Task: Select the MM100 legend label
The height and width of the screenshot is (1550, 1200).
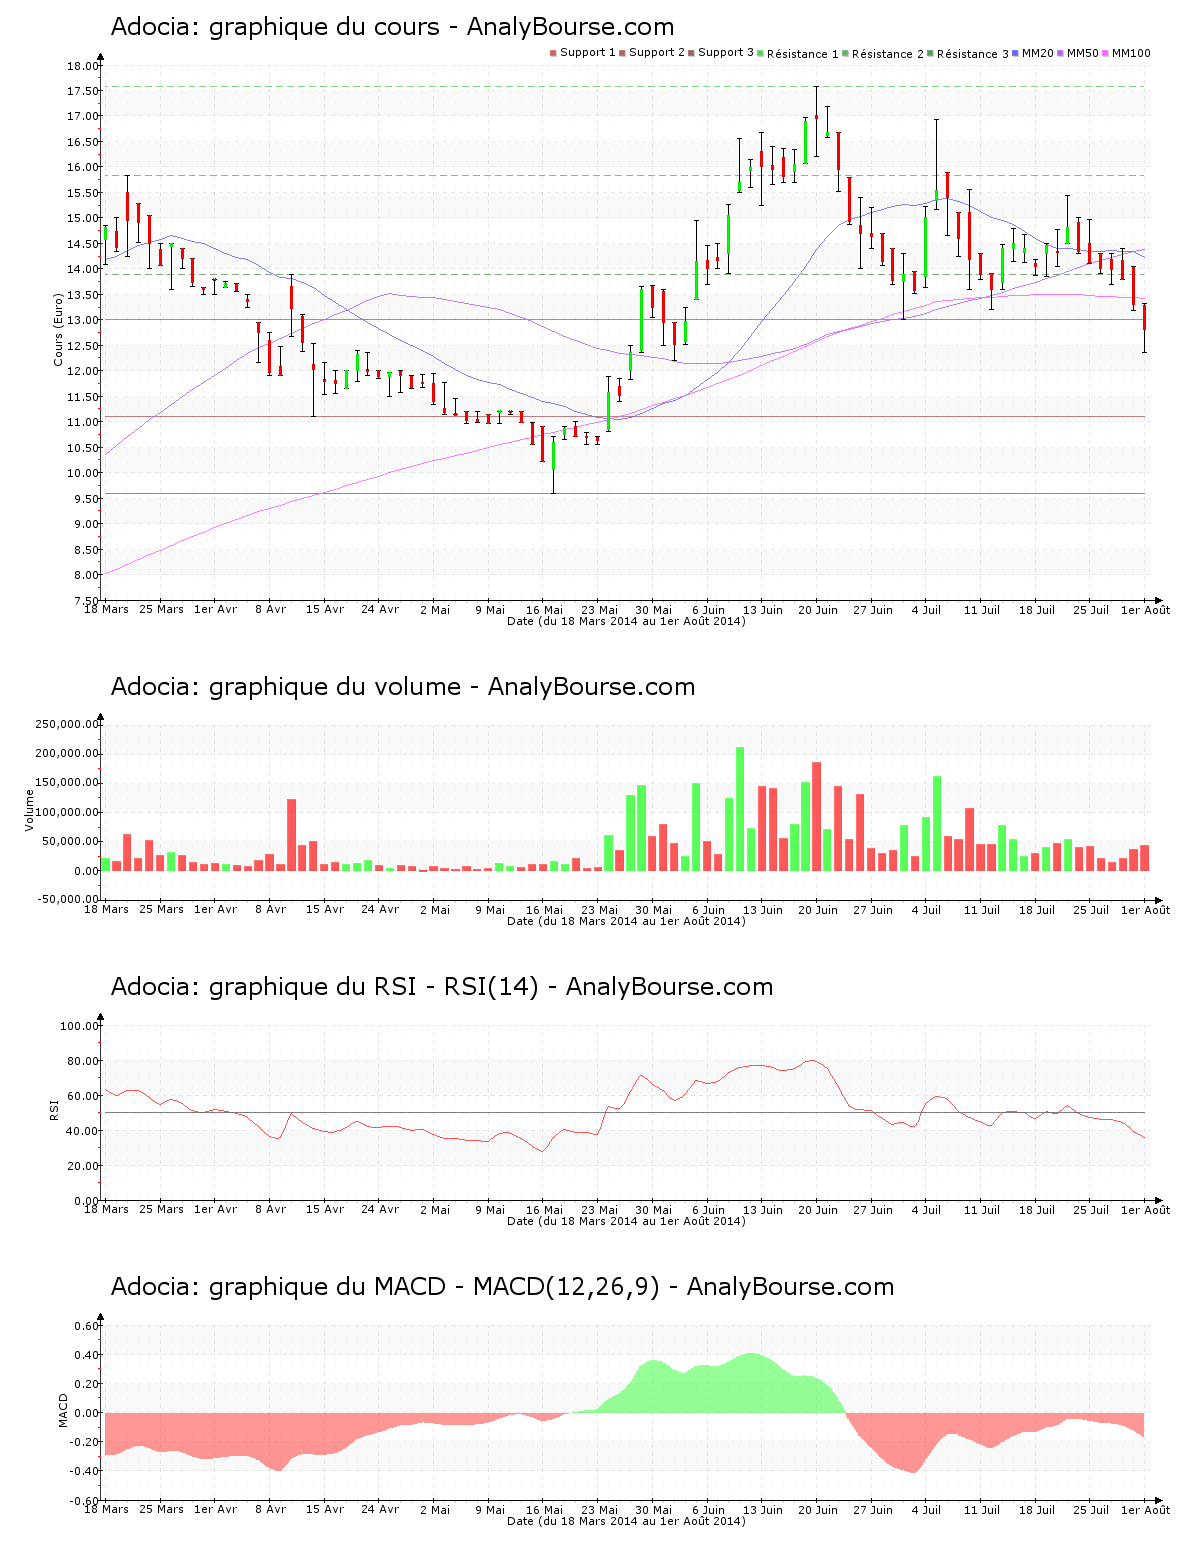Action: (1131, 53)
